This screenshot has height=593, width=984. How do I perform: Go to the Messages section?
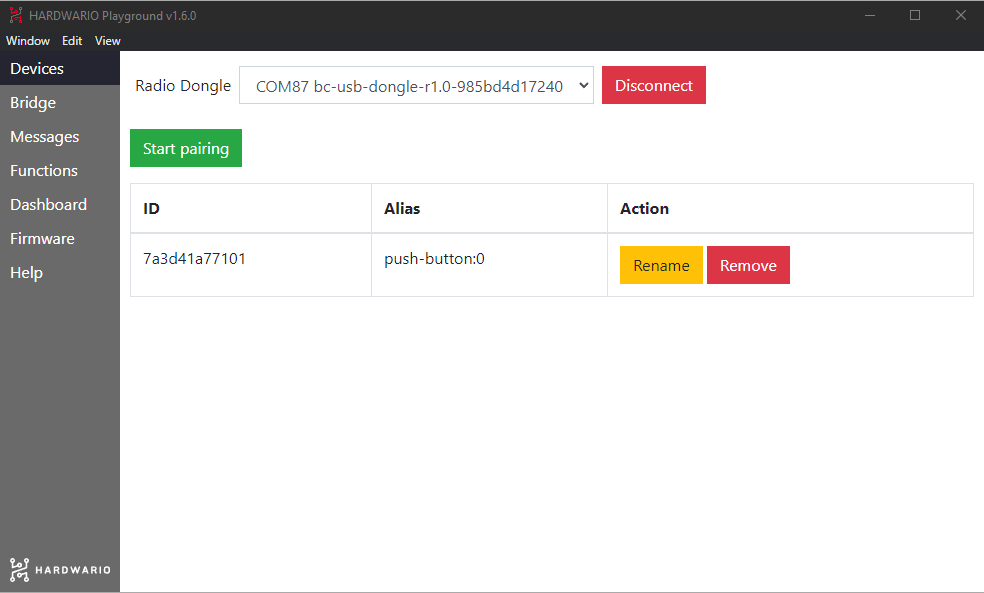60,136
